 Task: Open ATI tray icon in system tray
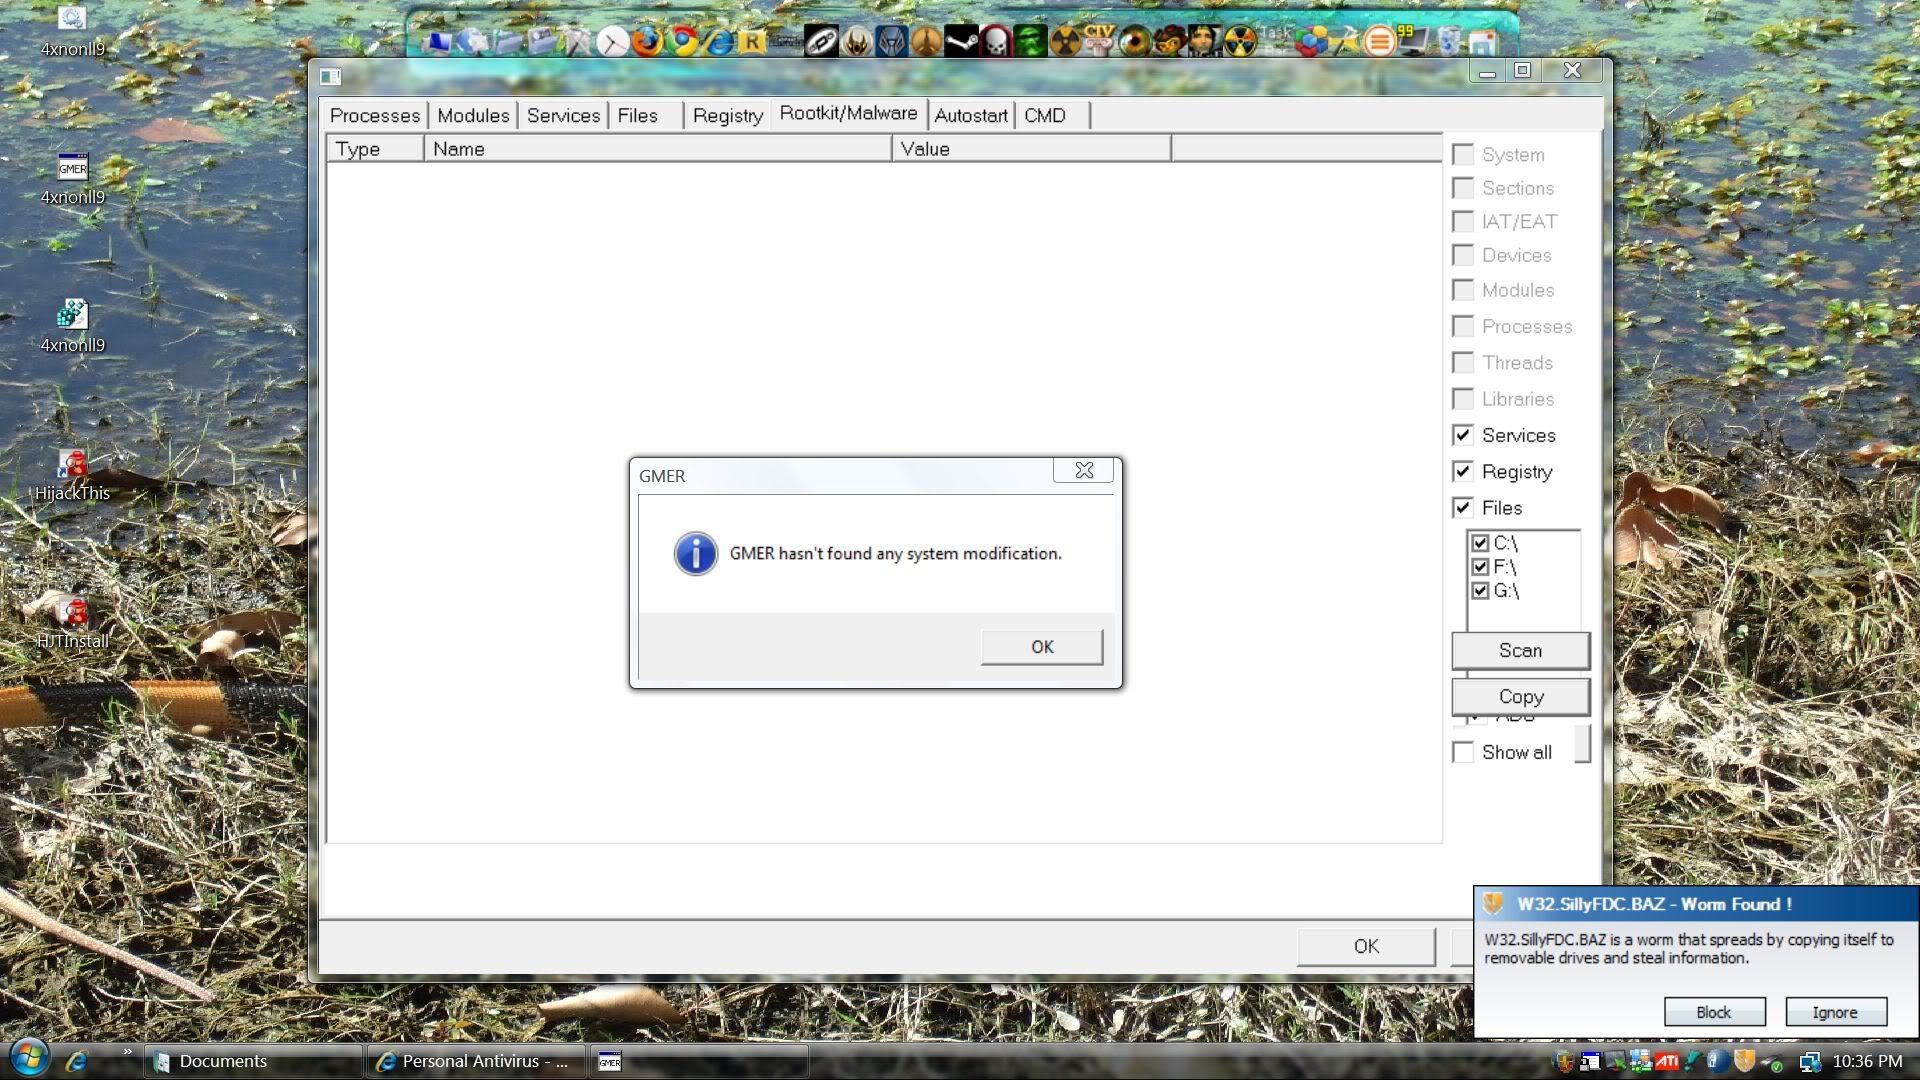1667,1062
